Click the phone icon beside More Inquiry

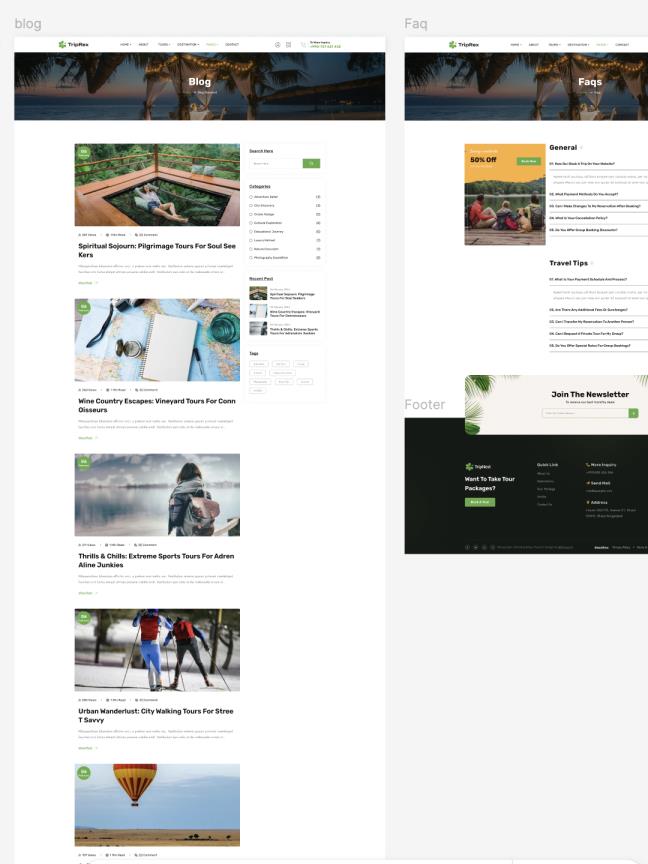pyautogui.click(x=587, y=465)
